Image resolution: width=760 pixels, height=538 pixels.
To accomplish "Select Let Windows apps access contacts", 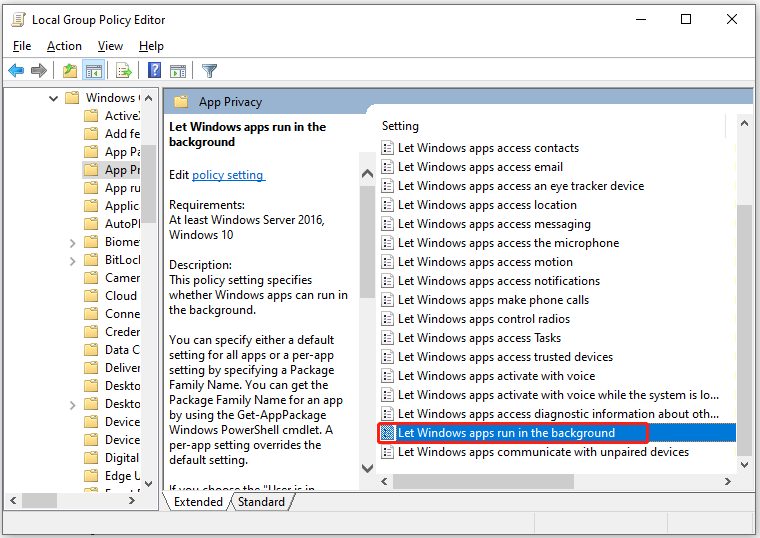I will coord(488,147).
